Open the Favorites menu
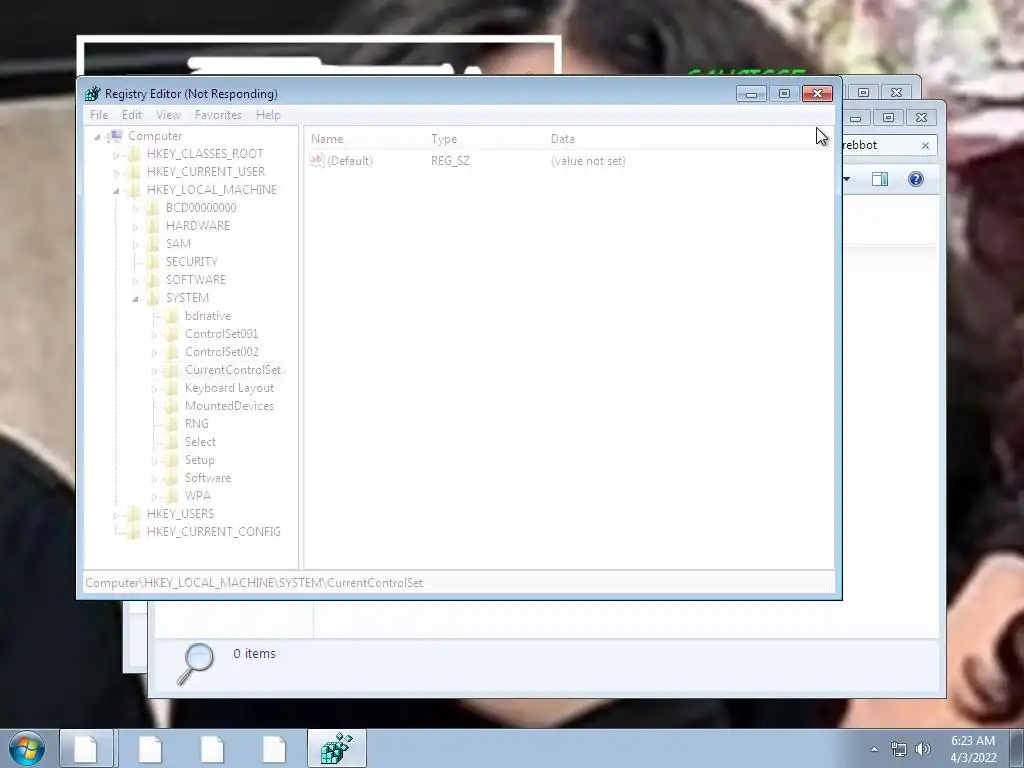 (218, 115)
